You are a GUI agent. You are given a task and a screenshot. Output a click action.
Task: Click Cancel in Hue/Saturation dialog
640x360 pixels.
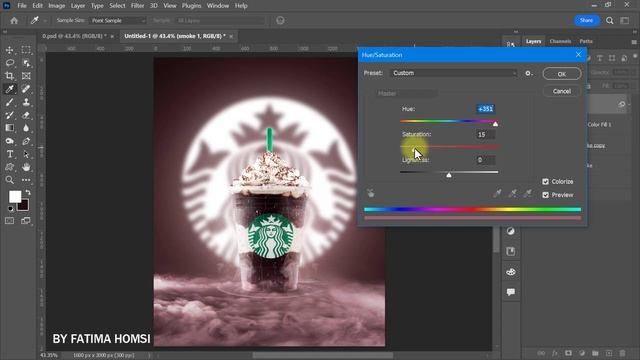pyautogui.click(x=562, y=91)
